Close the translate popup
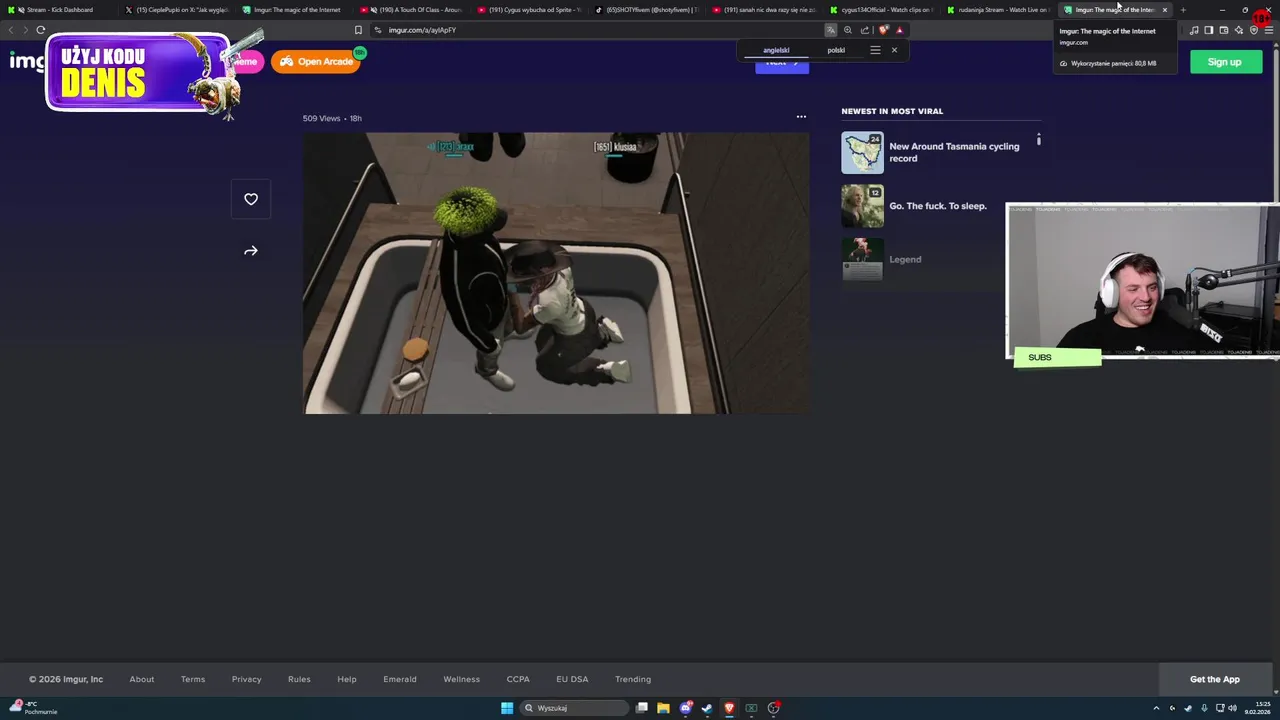1280x720 pixels. point(894,50)
